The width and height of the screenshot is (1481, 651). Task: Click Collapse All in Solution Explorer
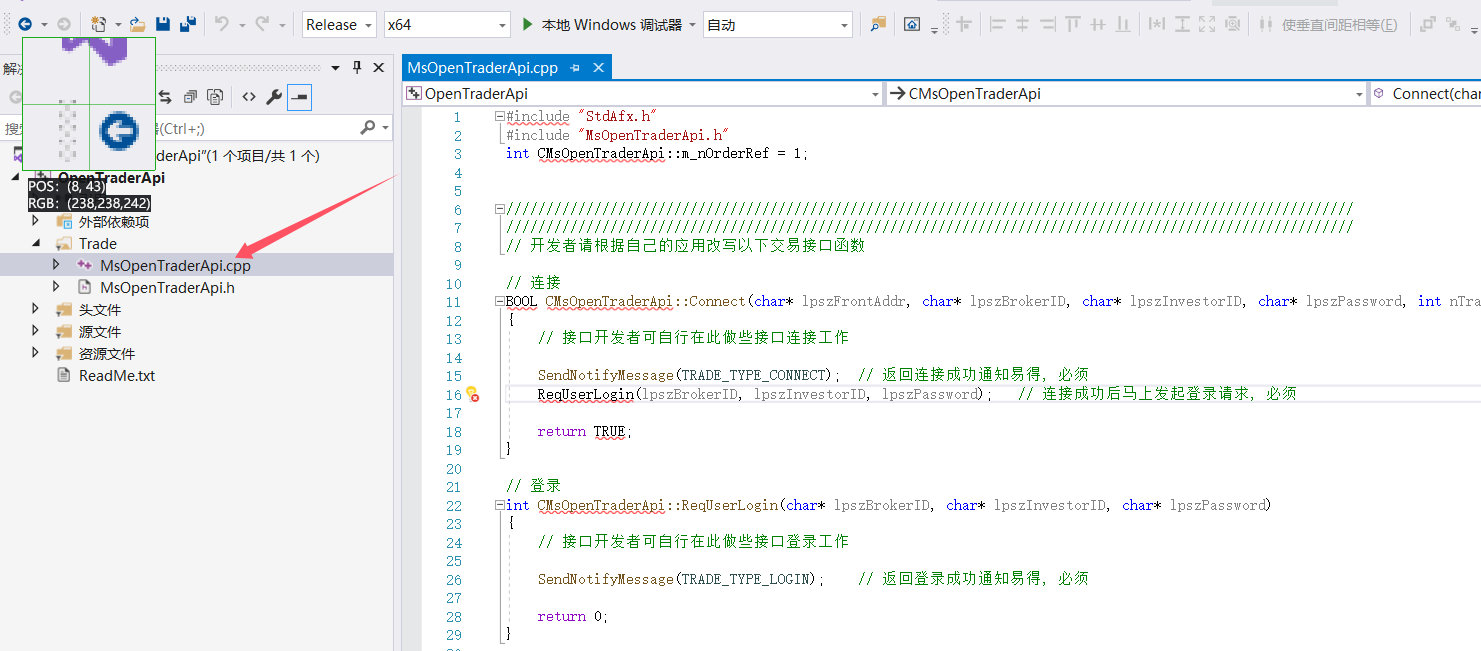click(189, 97)
